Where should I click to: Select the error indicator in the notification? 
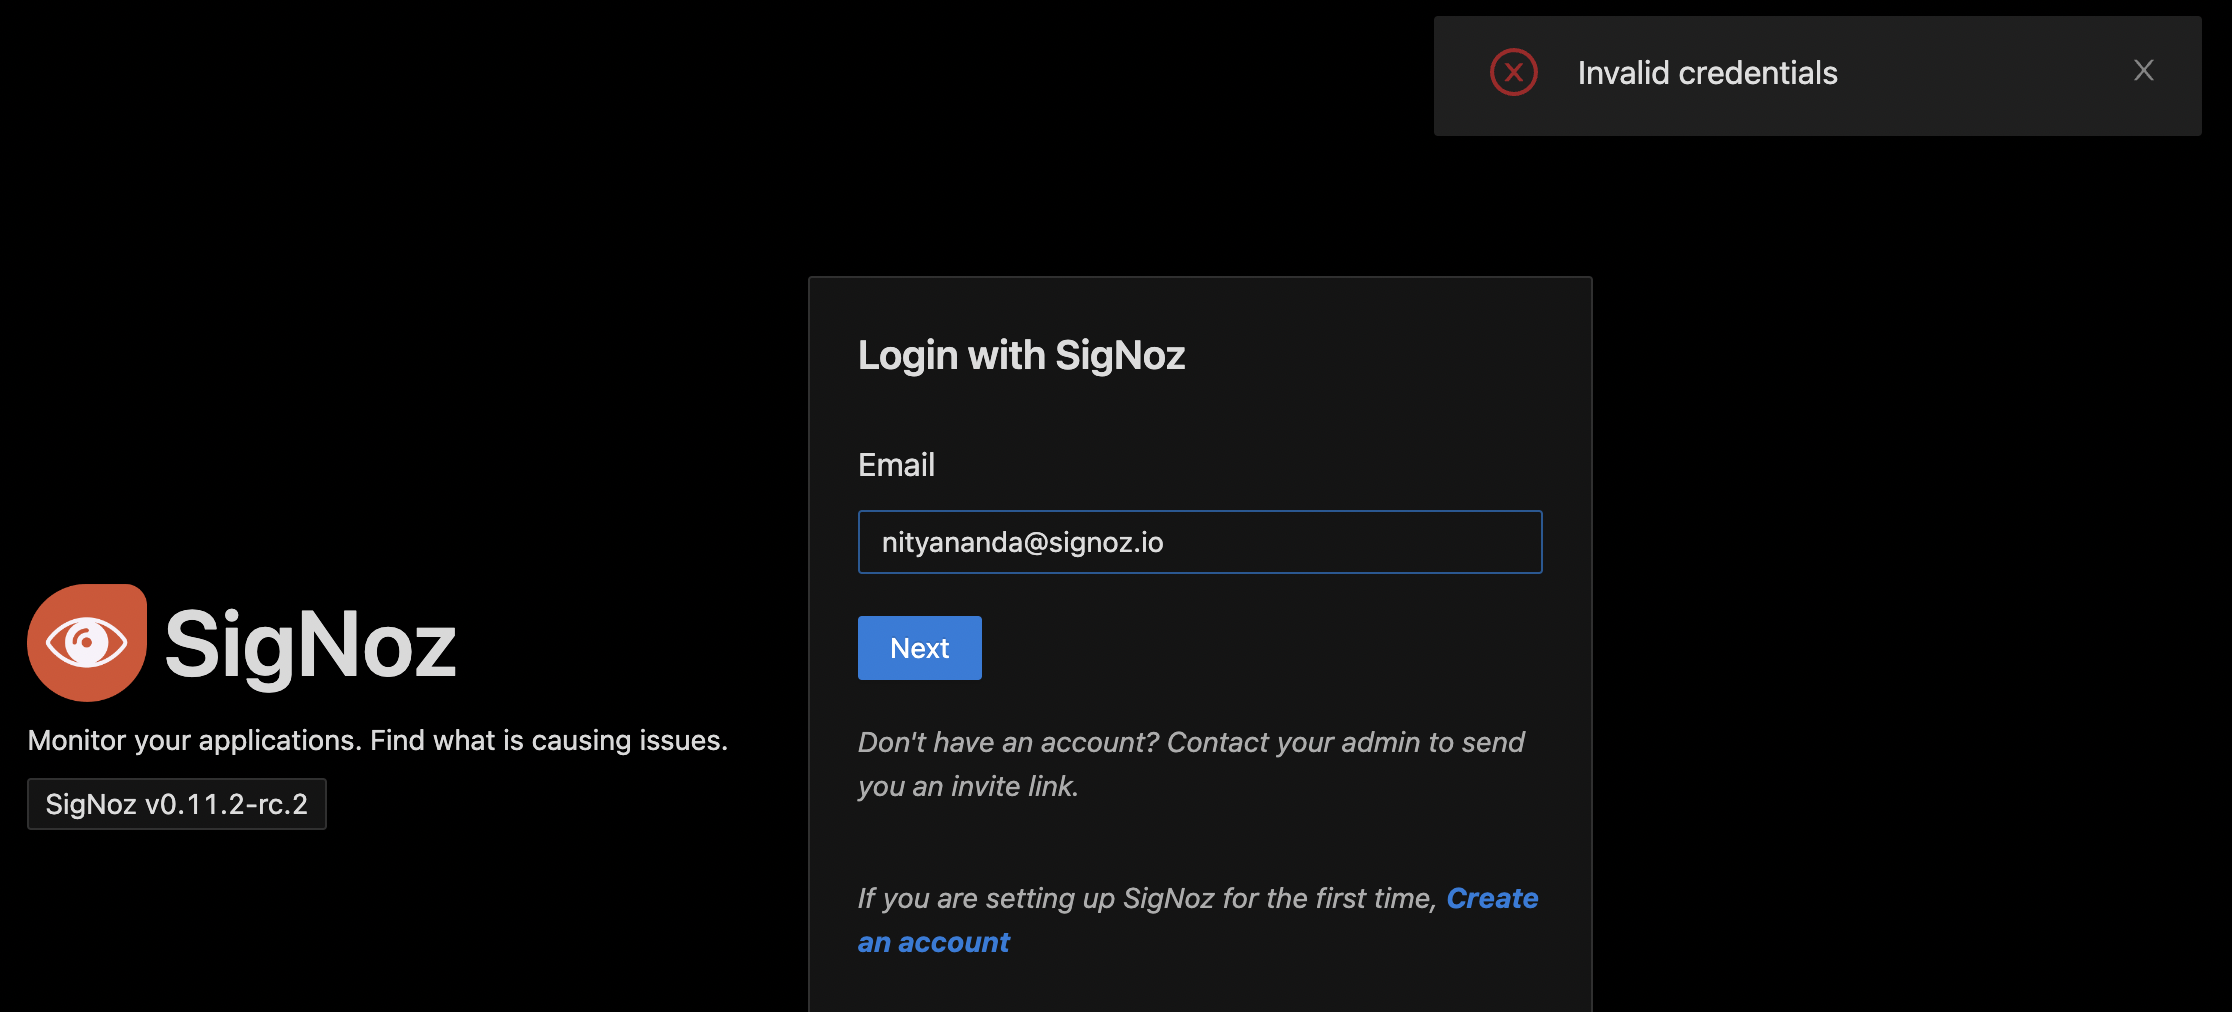tap(1513, 71)
